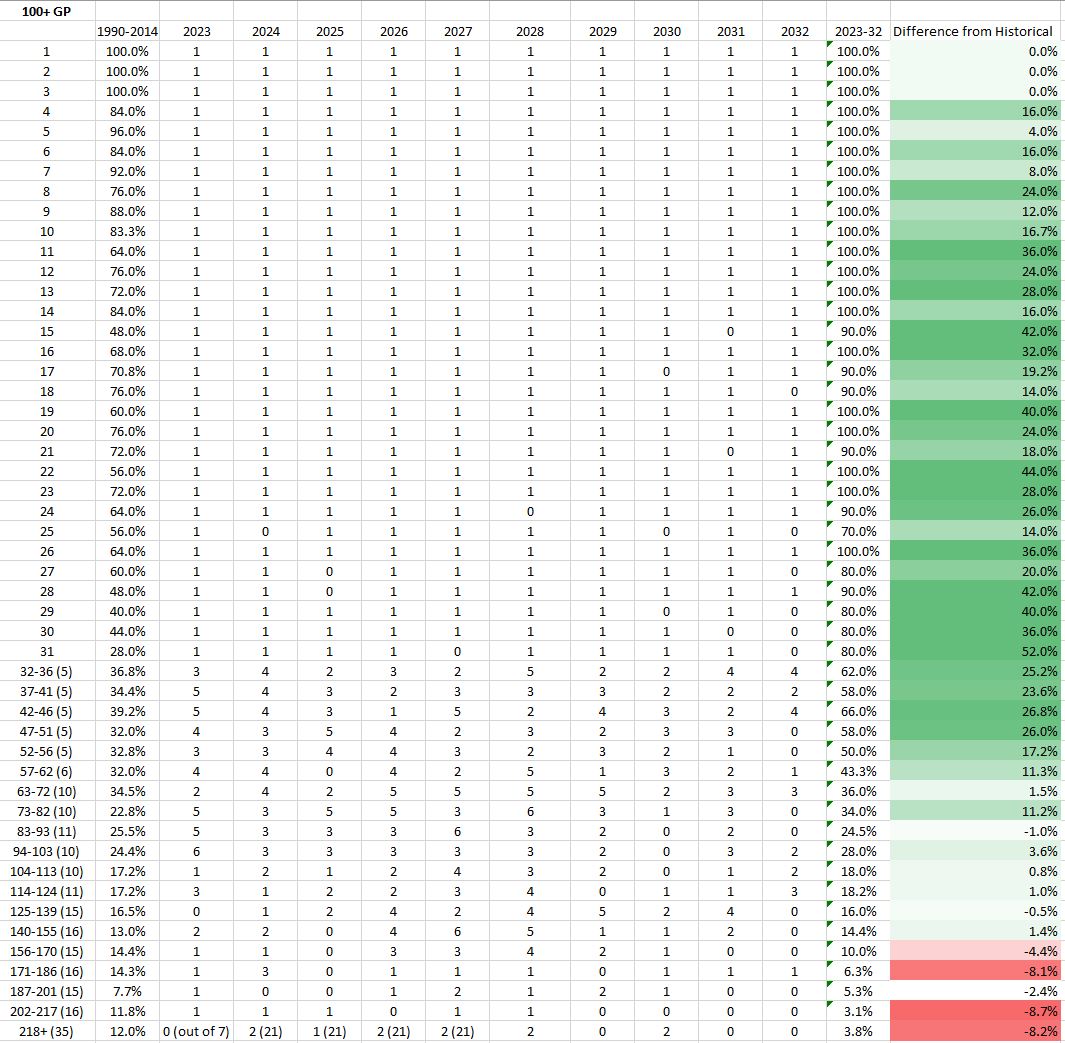Click the 19.2% difference cell
The height and width of the screenshot is (1043, 1065).
tap(976, 371)
